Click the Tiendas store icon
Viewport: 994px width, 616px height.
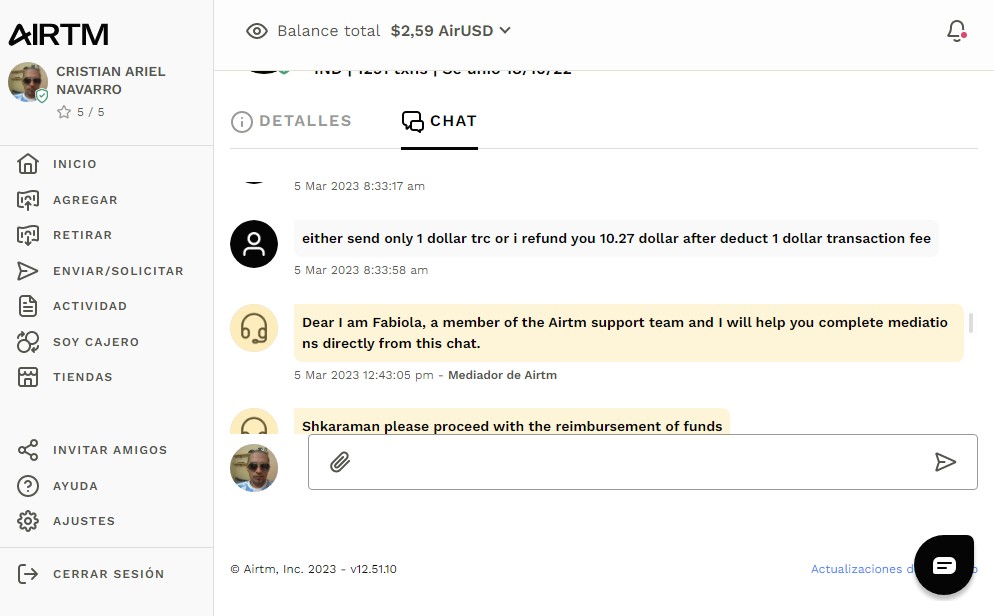(x=28, y=377)
